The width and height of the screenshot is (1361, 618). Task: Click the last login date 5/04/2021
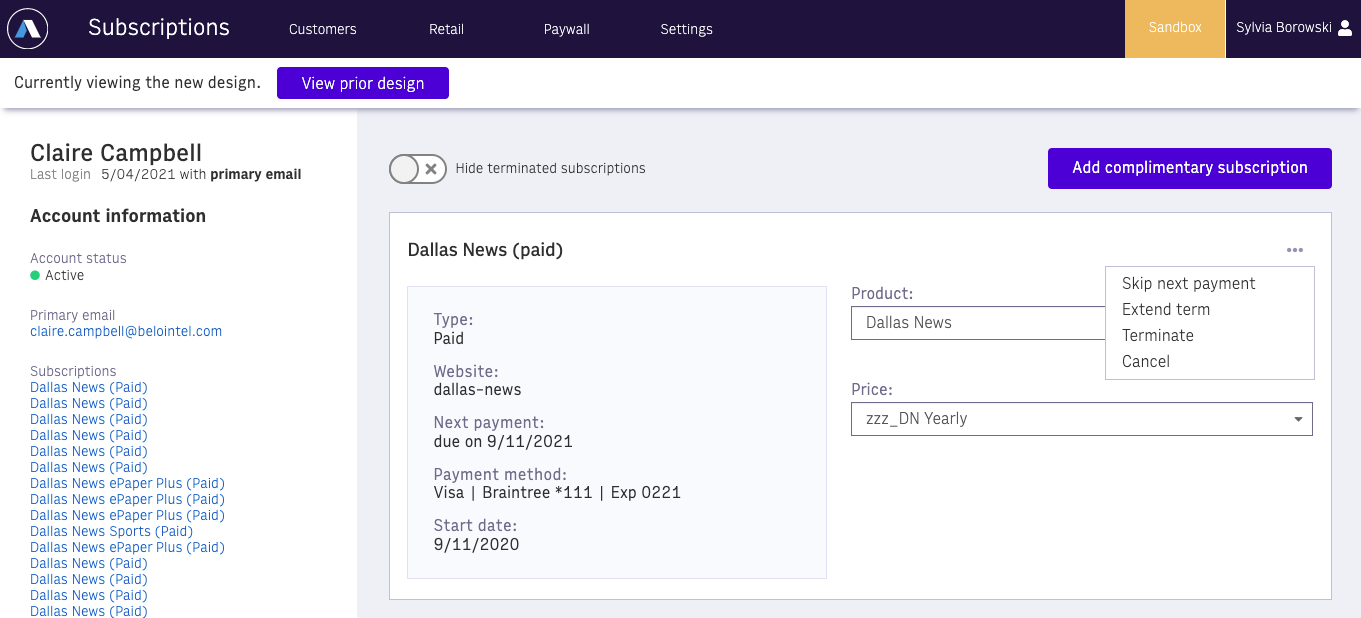pos(138,174)
